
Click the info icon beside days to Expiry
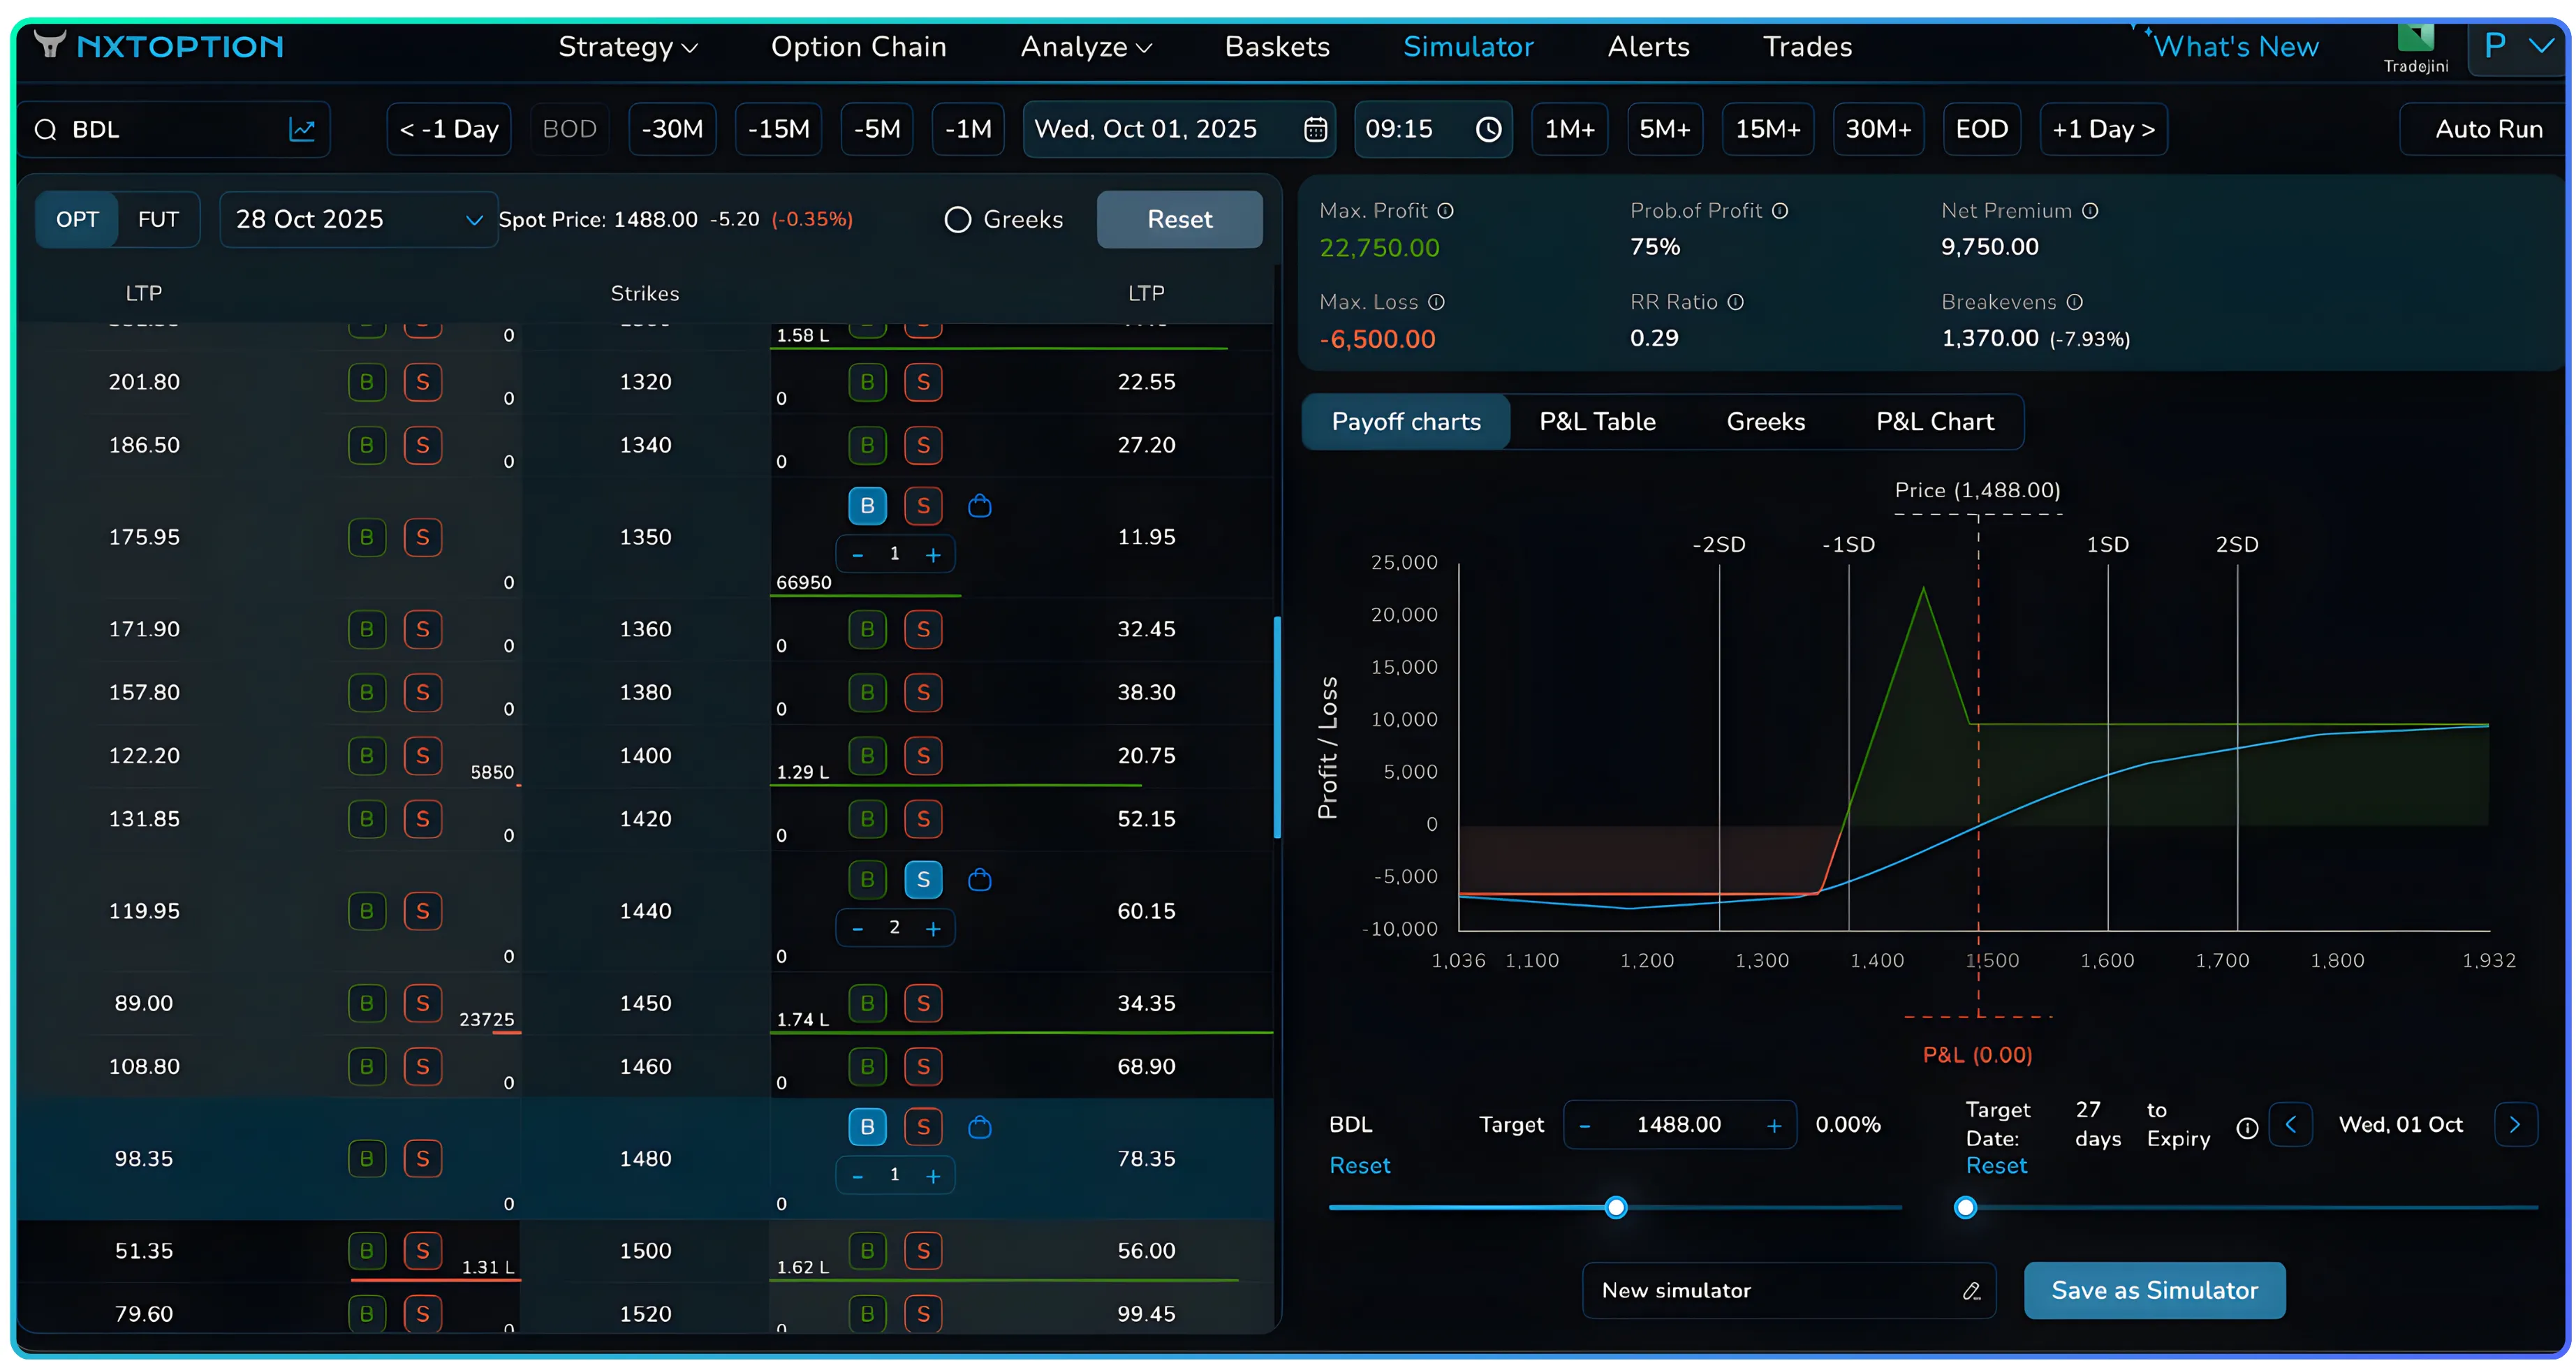[2247, 1128]
